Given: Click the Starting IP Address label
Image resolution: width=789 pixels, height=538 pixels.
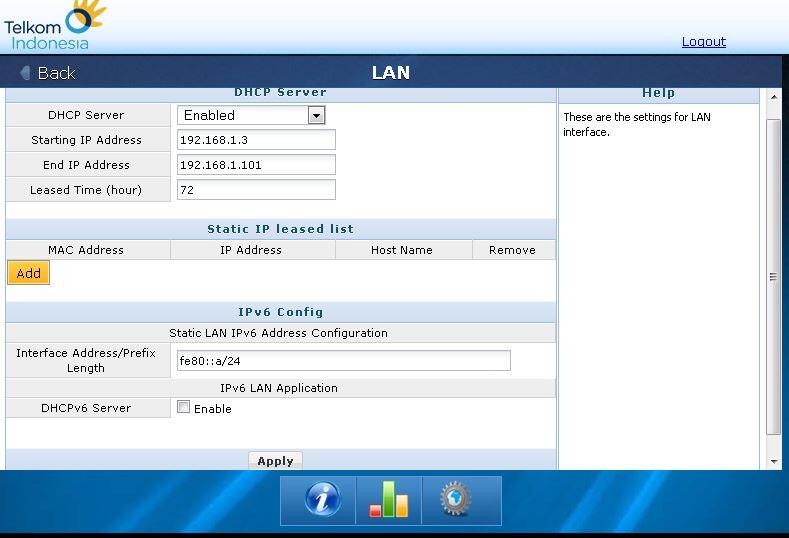Looking at the screenshot, I should click(x=86, y=140).
